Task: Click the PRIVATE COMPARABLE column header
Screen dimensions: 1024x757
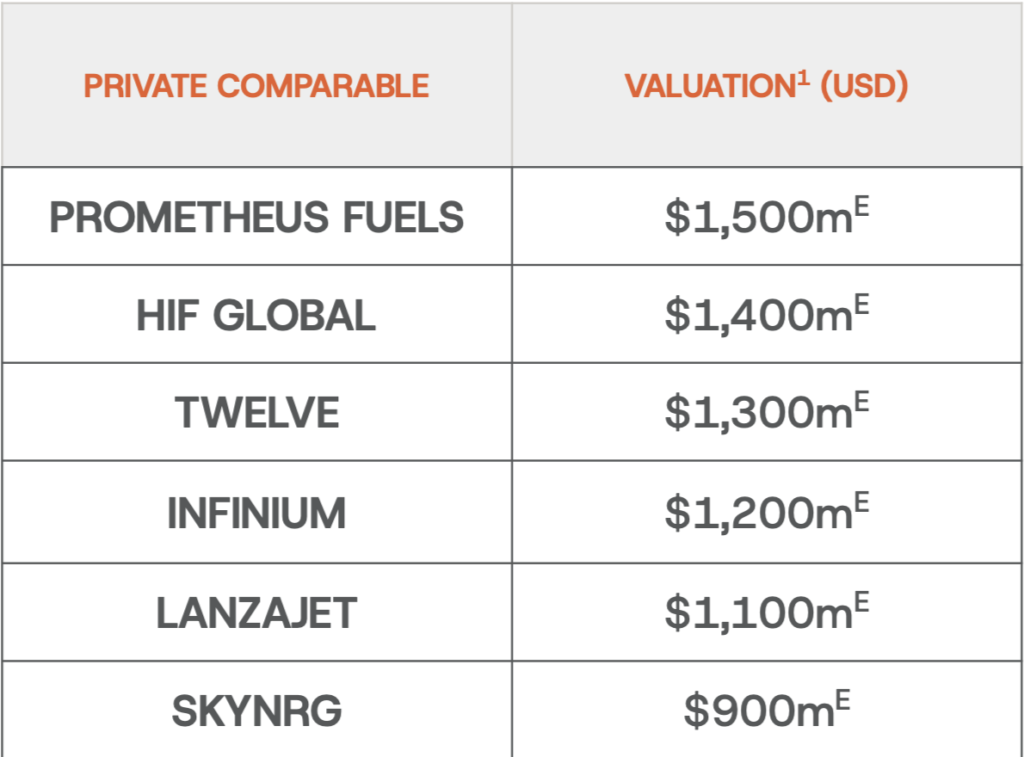Action: point(256,86)
